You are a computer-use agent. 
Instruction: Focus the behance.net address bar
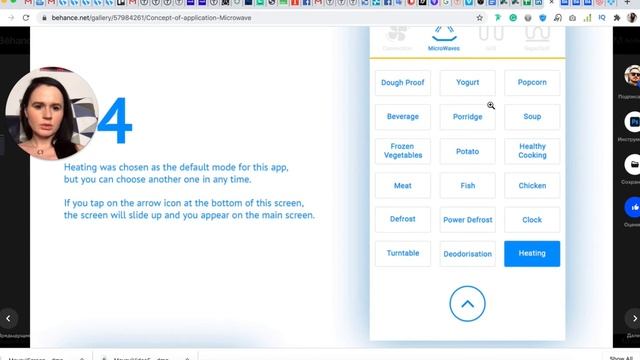point(261,18)
